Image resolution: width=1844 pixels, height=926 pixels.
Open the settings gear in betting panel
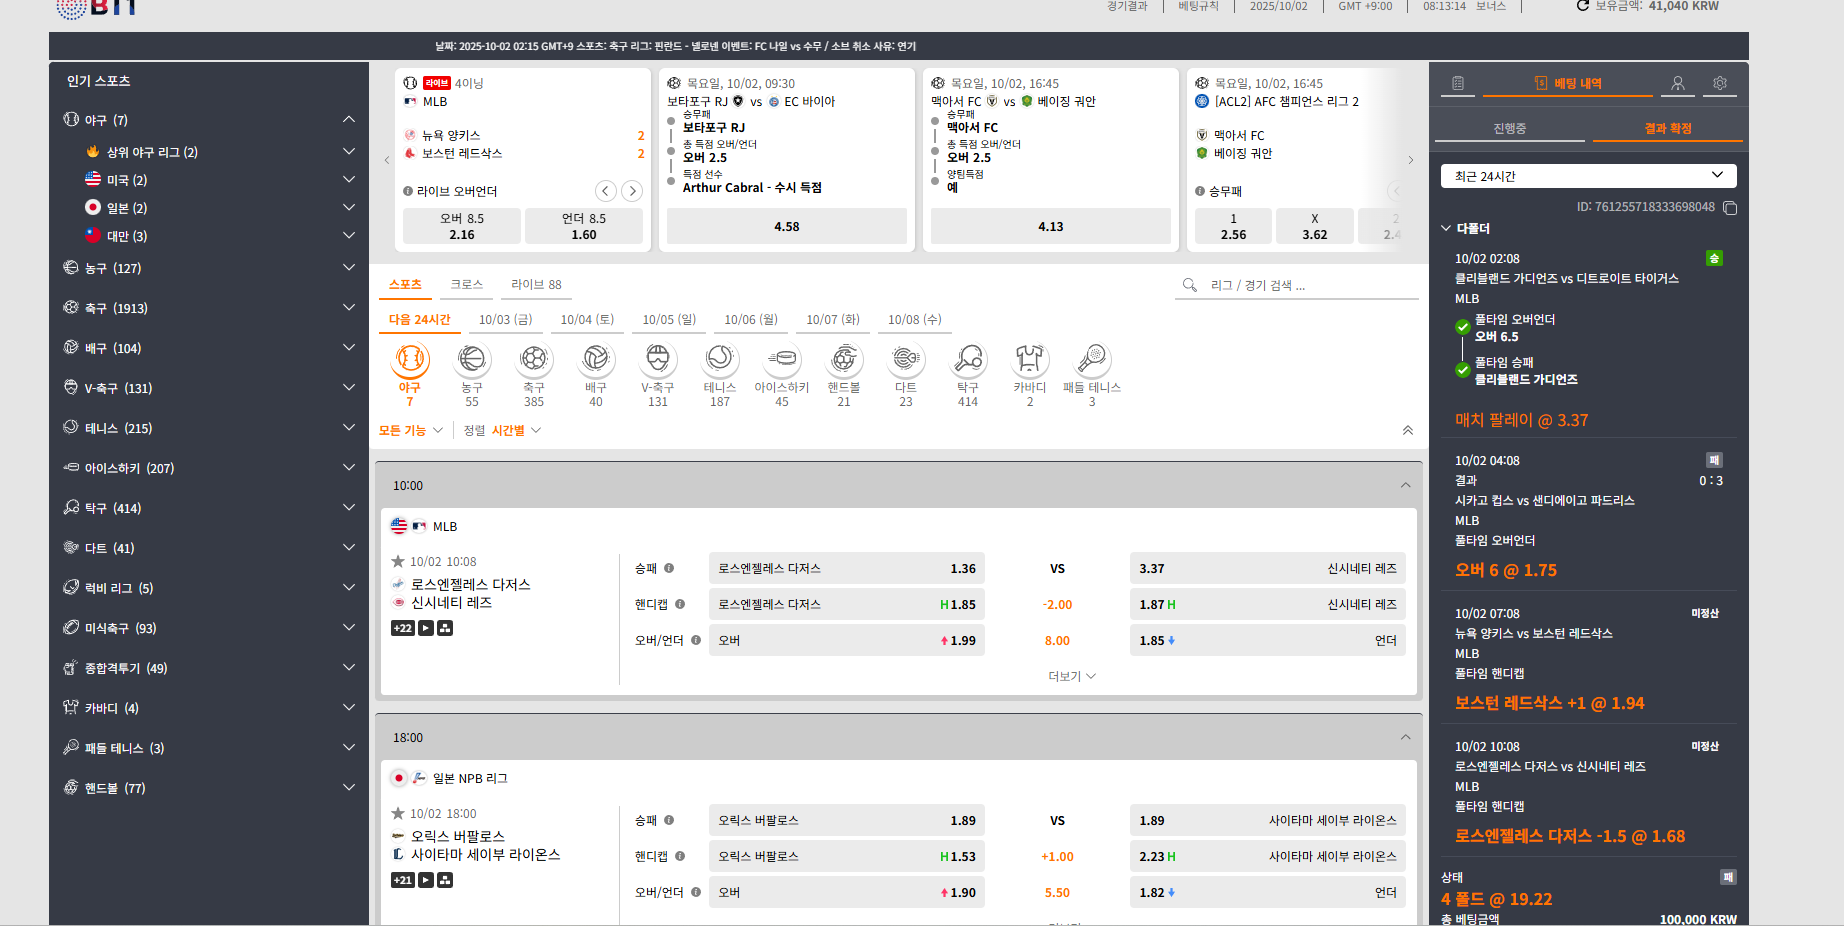(1720, 84)
